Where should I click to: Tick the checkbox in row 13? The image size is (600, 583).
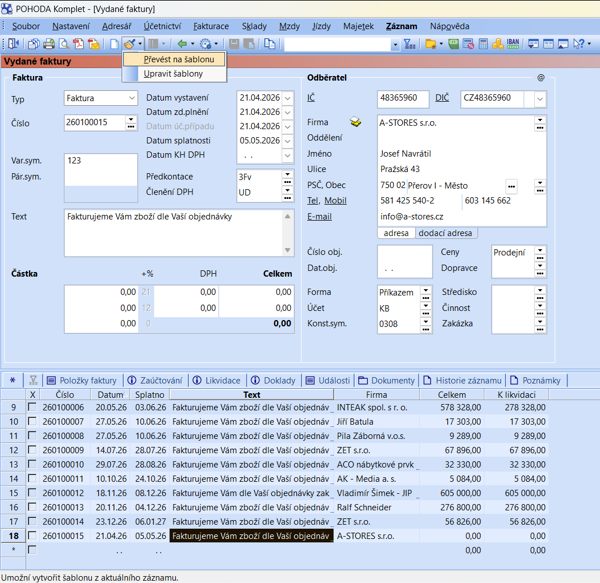32,465
